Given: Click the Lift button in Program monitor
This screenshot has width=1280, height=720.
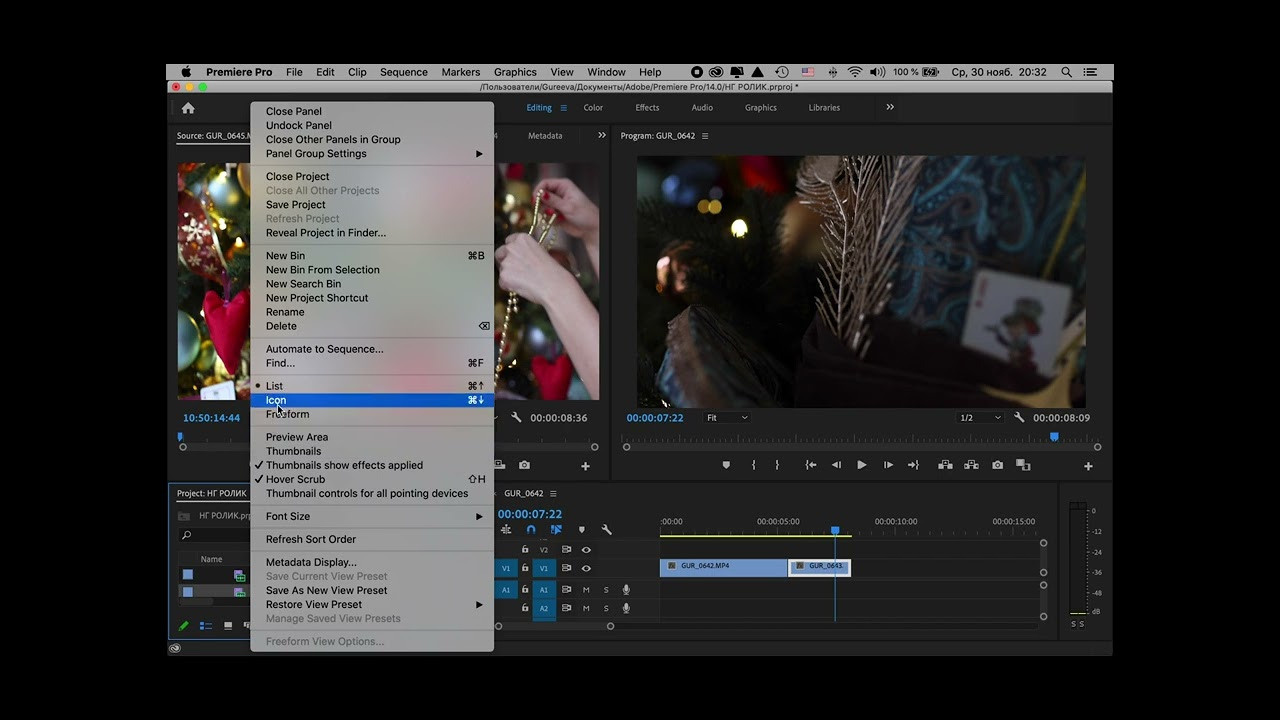Looking at the screenshot, I should pyautogui.click(x=945, y=465).
